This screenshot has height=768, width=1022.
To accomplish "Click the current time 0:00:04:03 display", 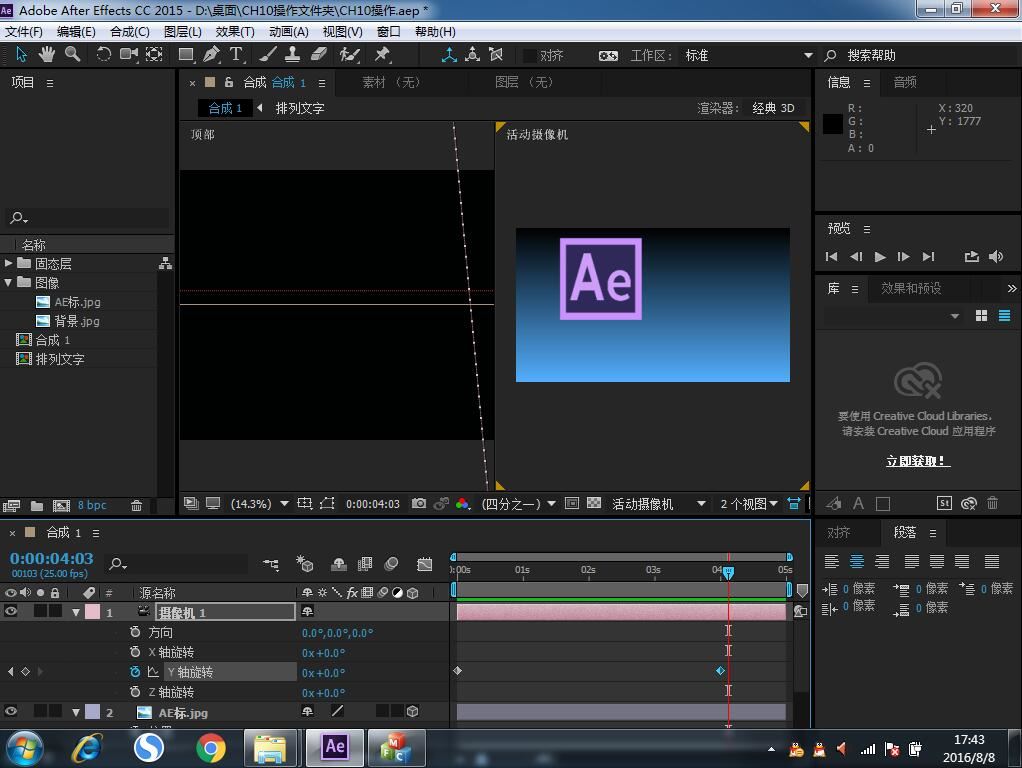I will tap(51, 558).
